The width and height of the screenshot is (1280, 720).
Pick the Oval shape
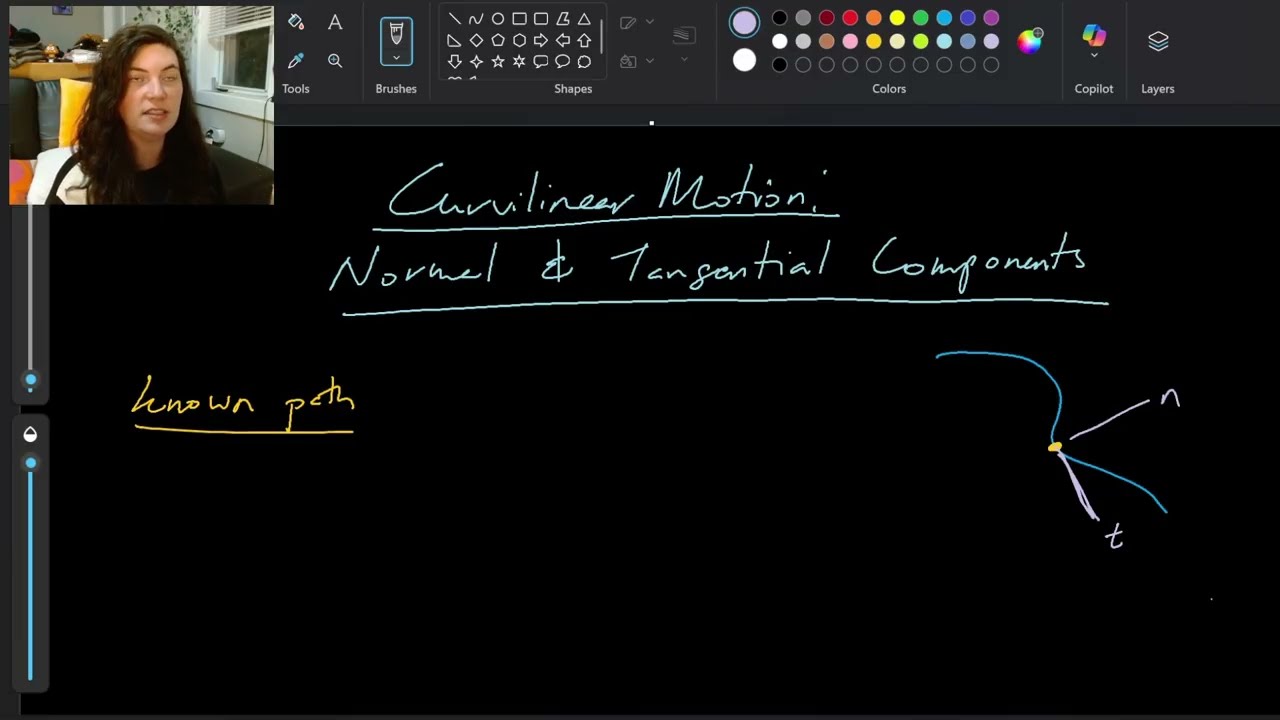coord(498,19)
